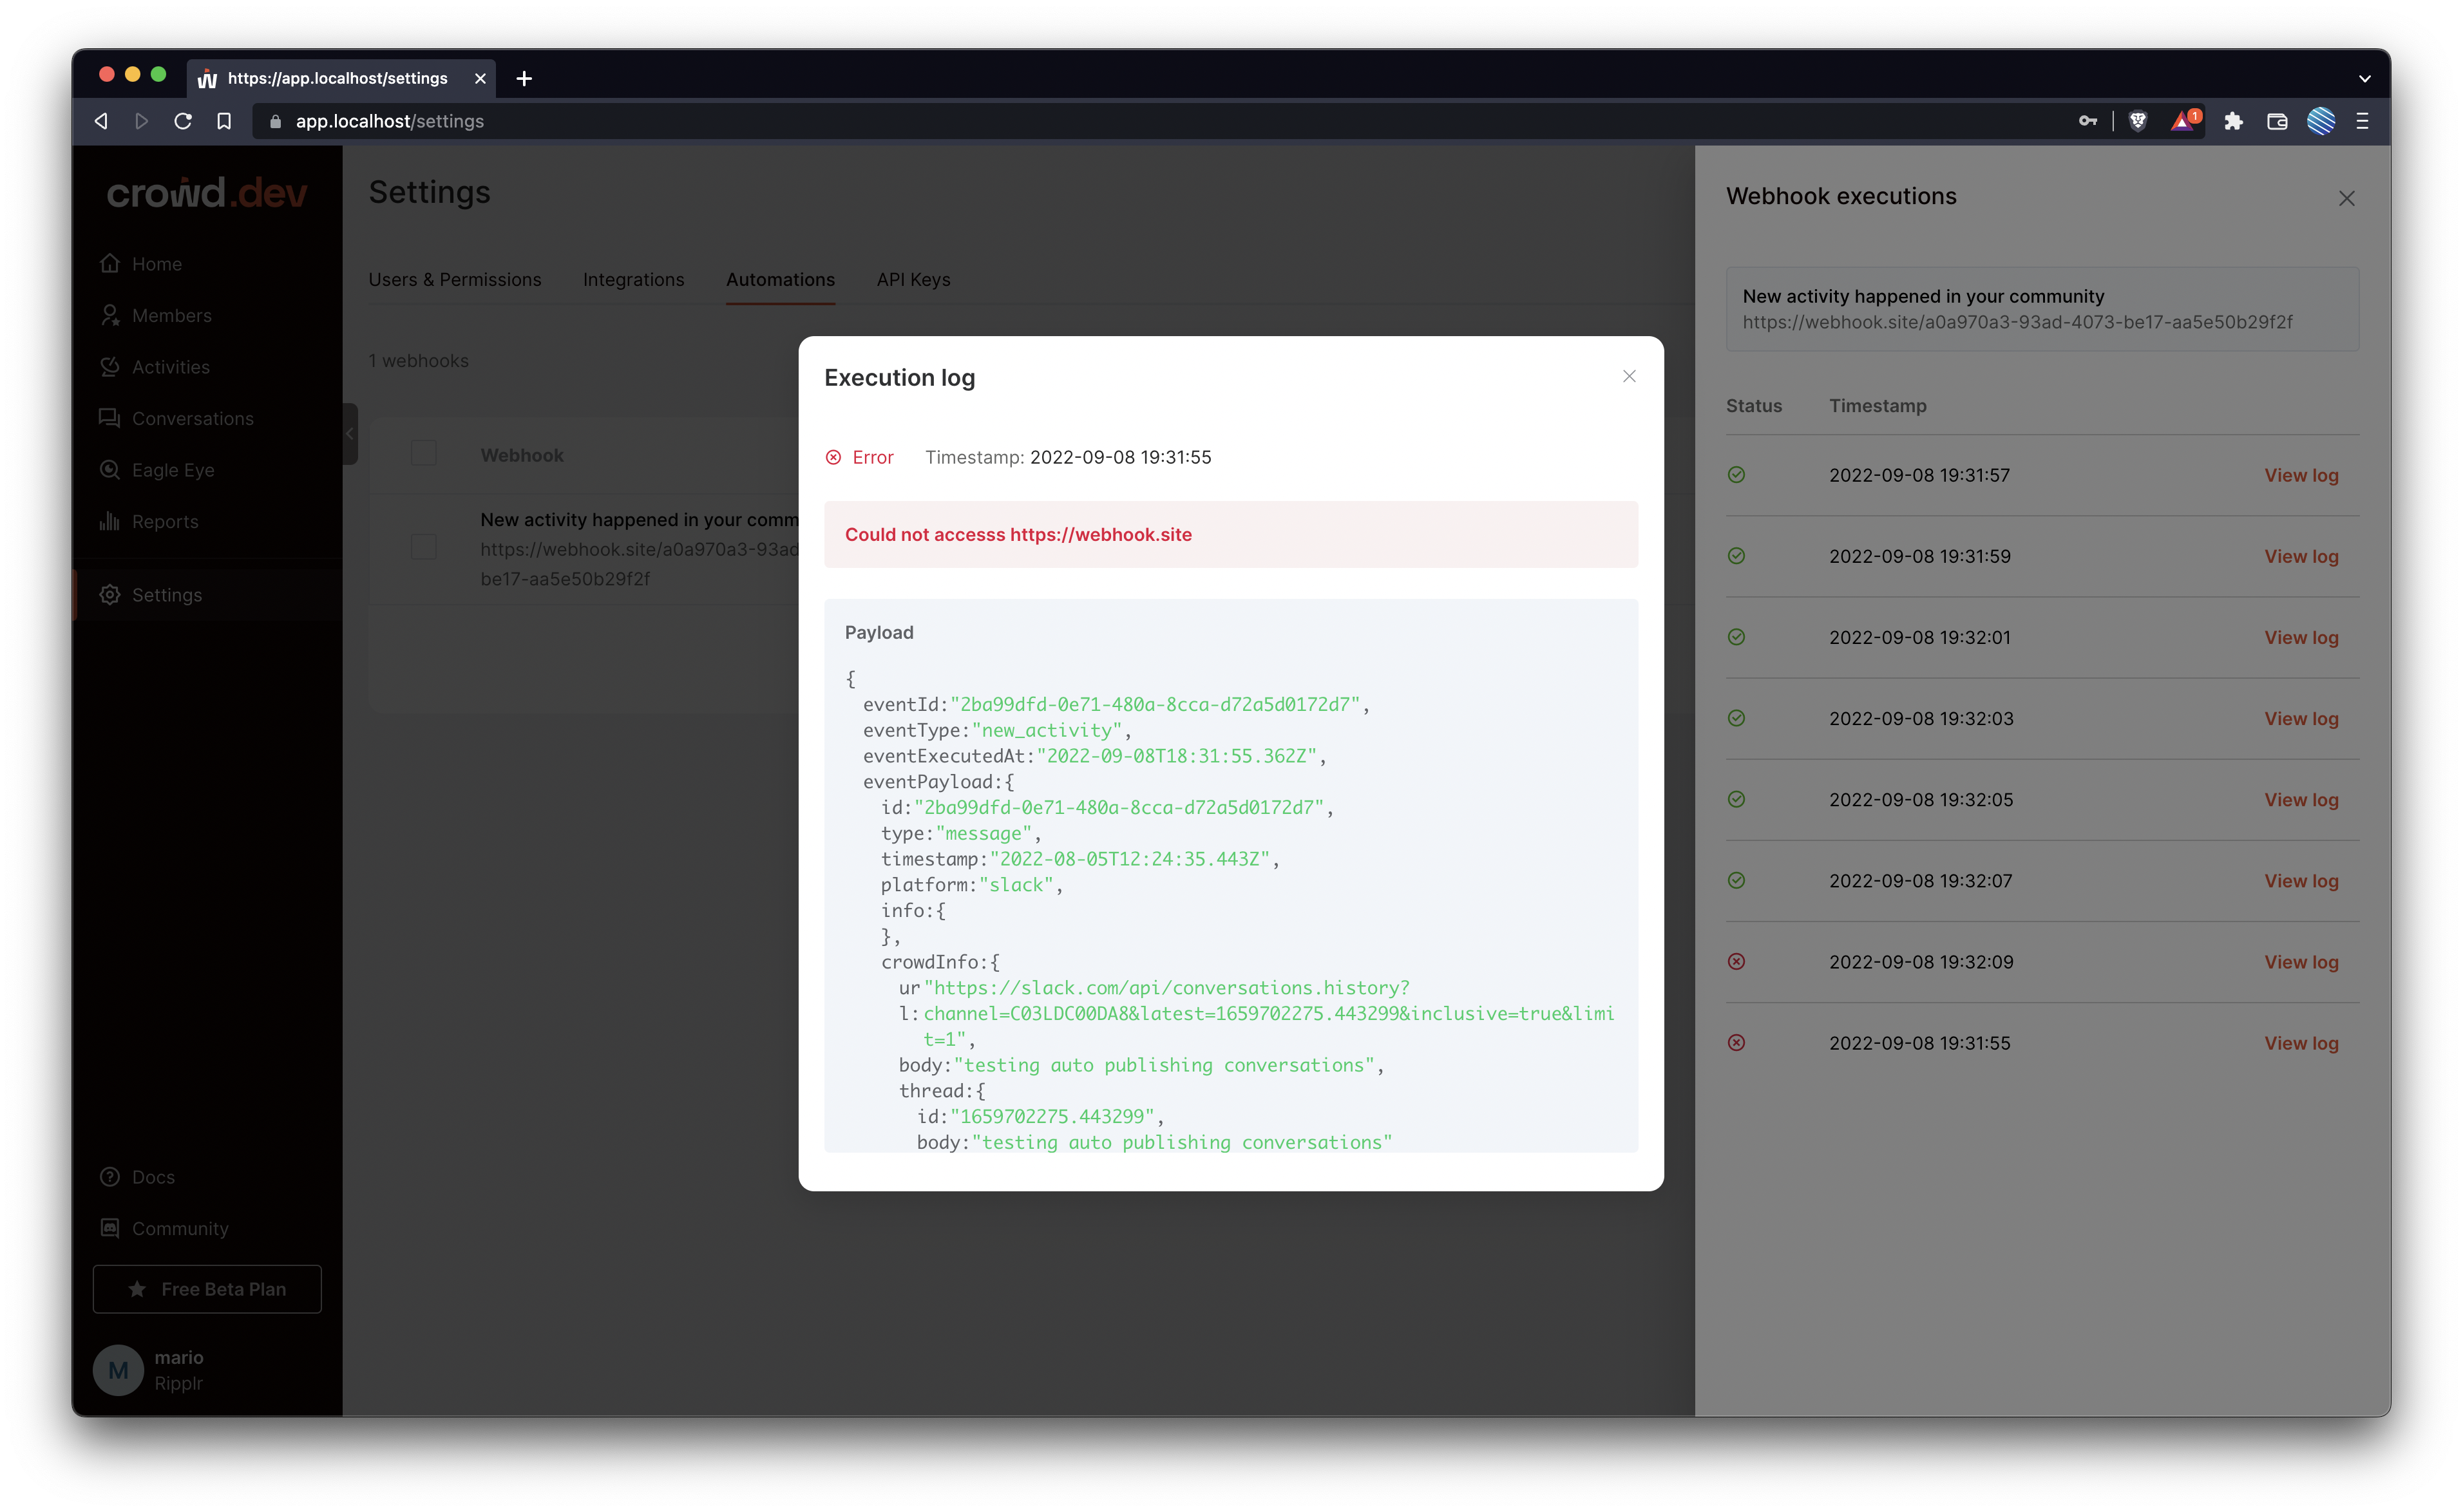The image size is (2463, 1512).
Task: Switch to the Users & Permissions tab
Action: (455, 280)
